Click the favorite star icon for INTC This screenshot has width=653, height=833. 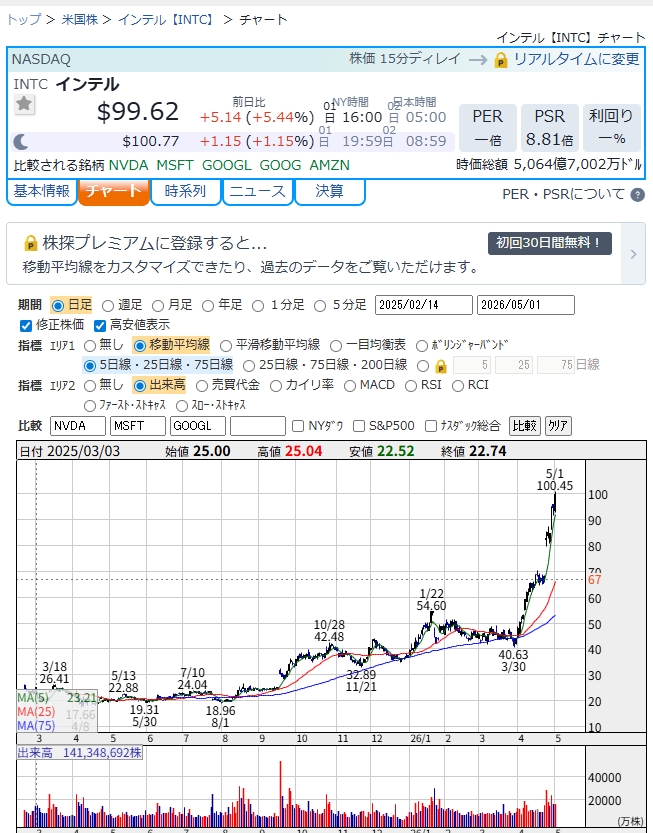click(x=24, y=104)
